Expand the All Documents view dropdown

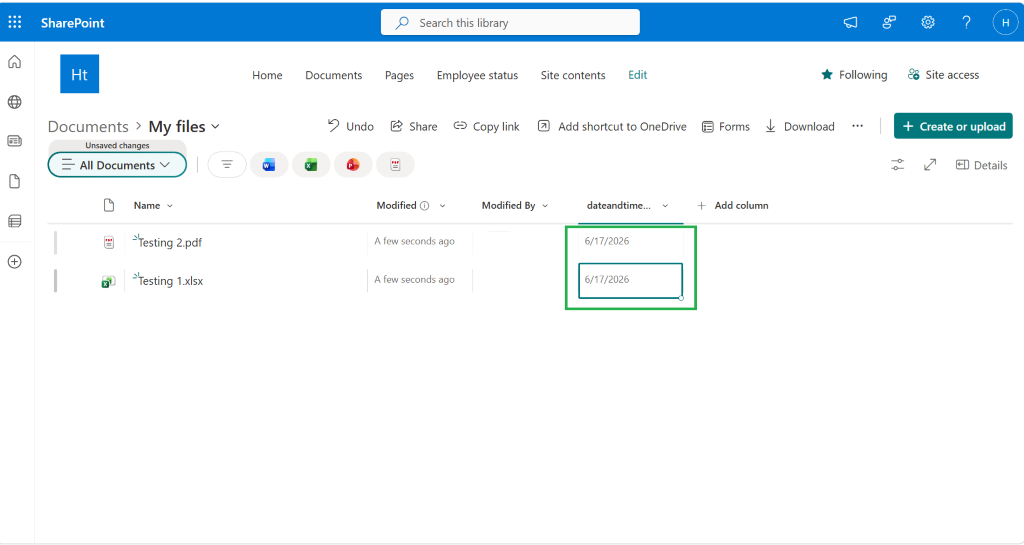pyautogui.click(x=118, y=165)
